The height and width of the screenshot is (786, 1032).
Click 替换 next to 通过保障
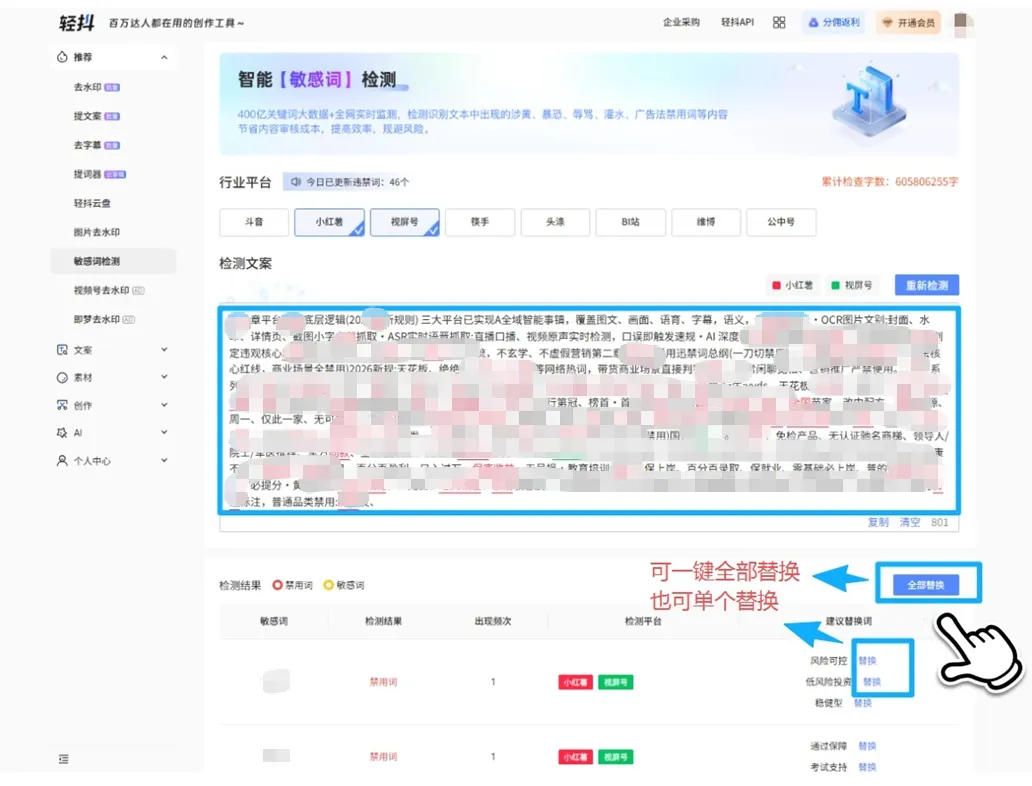coord(867,746)
